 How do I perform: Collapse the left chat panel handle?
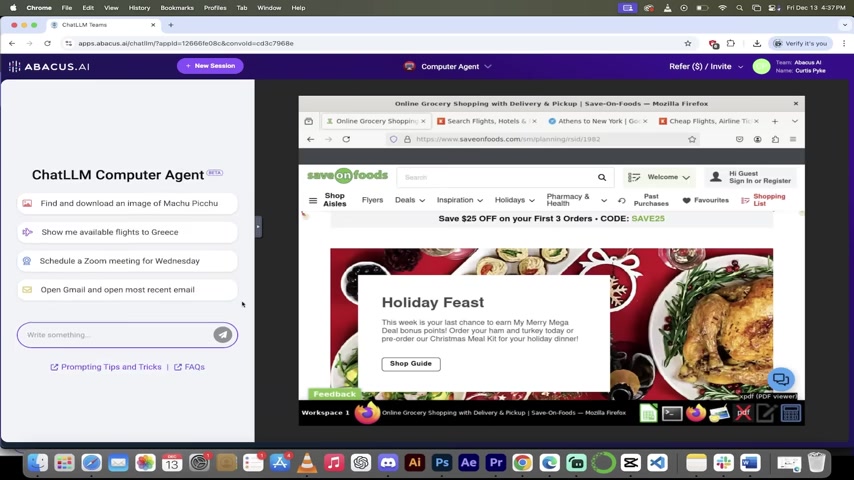point(258,227)
